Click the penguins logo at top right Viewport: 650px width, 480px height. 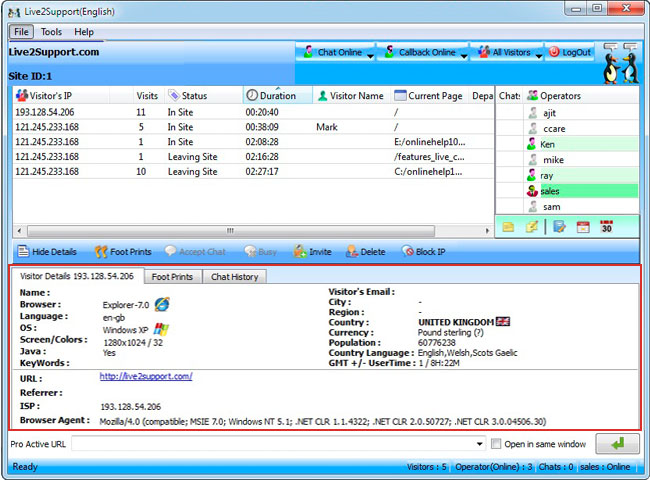620,63
